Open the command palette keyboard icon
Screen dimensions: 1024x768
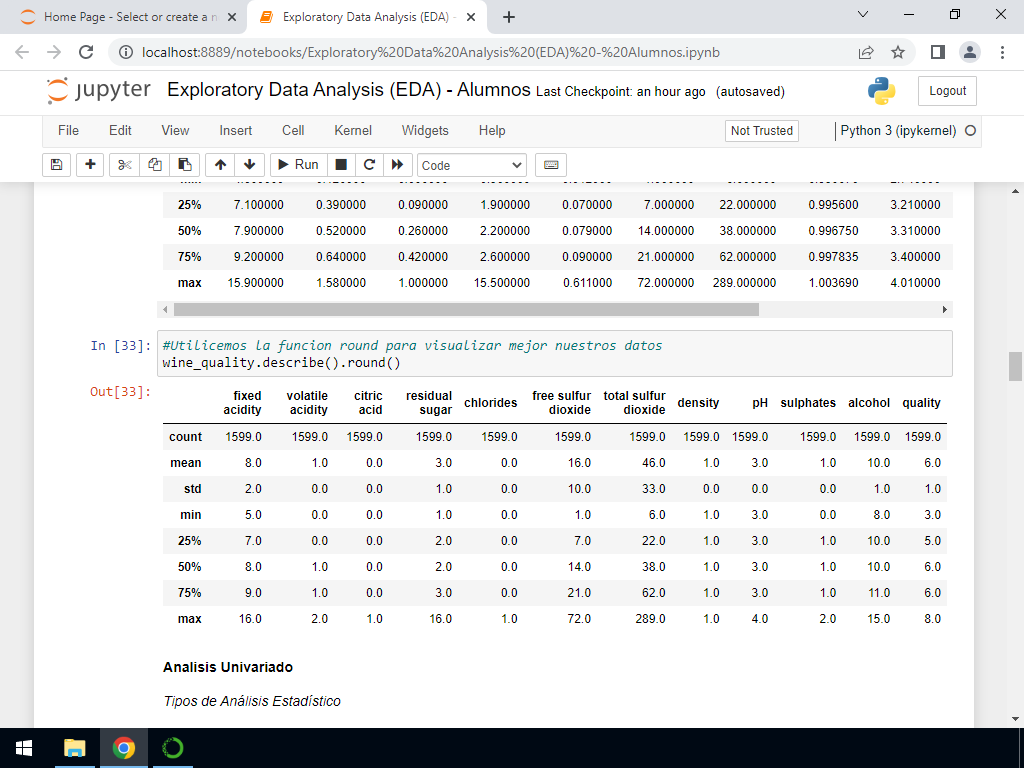click(x=551, y=165)
